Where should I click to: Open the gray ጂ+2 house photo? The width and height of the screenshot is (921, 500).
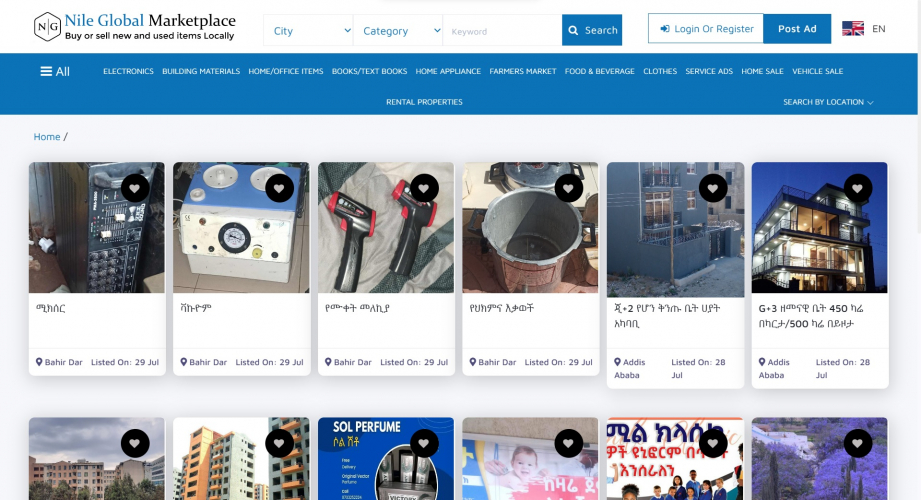675,230
